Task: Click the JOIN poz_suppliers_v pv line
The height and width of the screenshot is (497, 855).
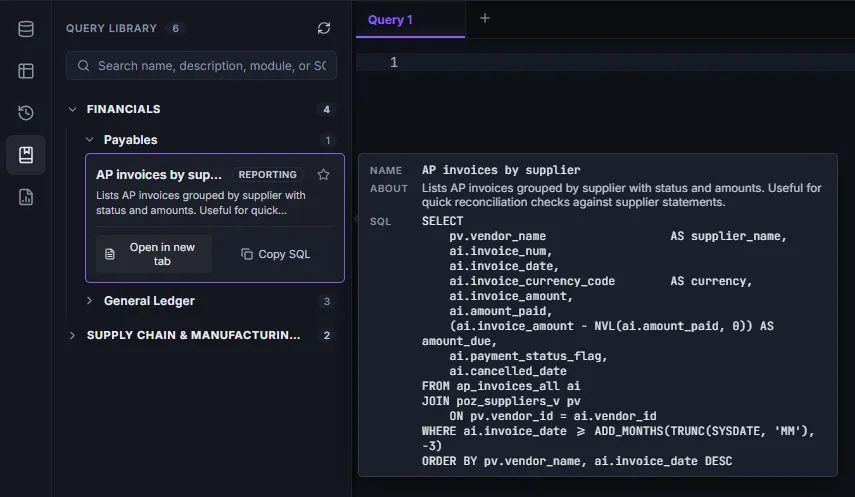Action: [501, 401]
